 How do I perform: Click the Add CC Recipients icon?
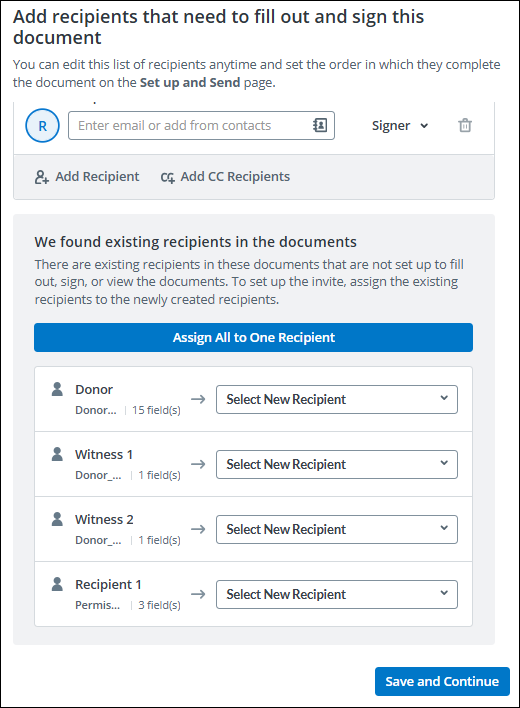coord(167,177)
